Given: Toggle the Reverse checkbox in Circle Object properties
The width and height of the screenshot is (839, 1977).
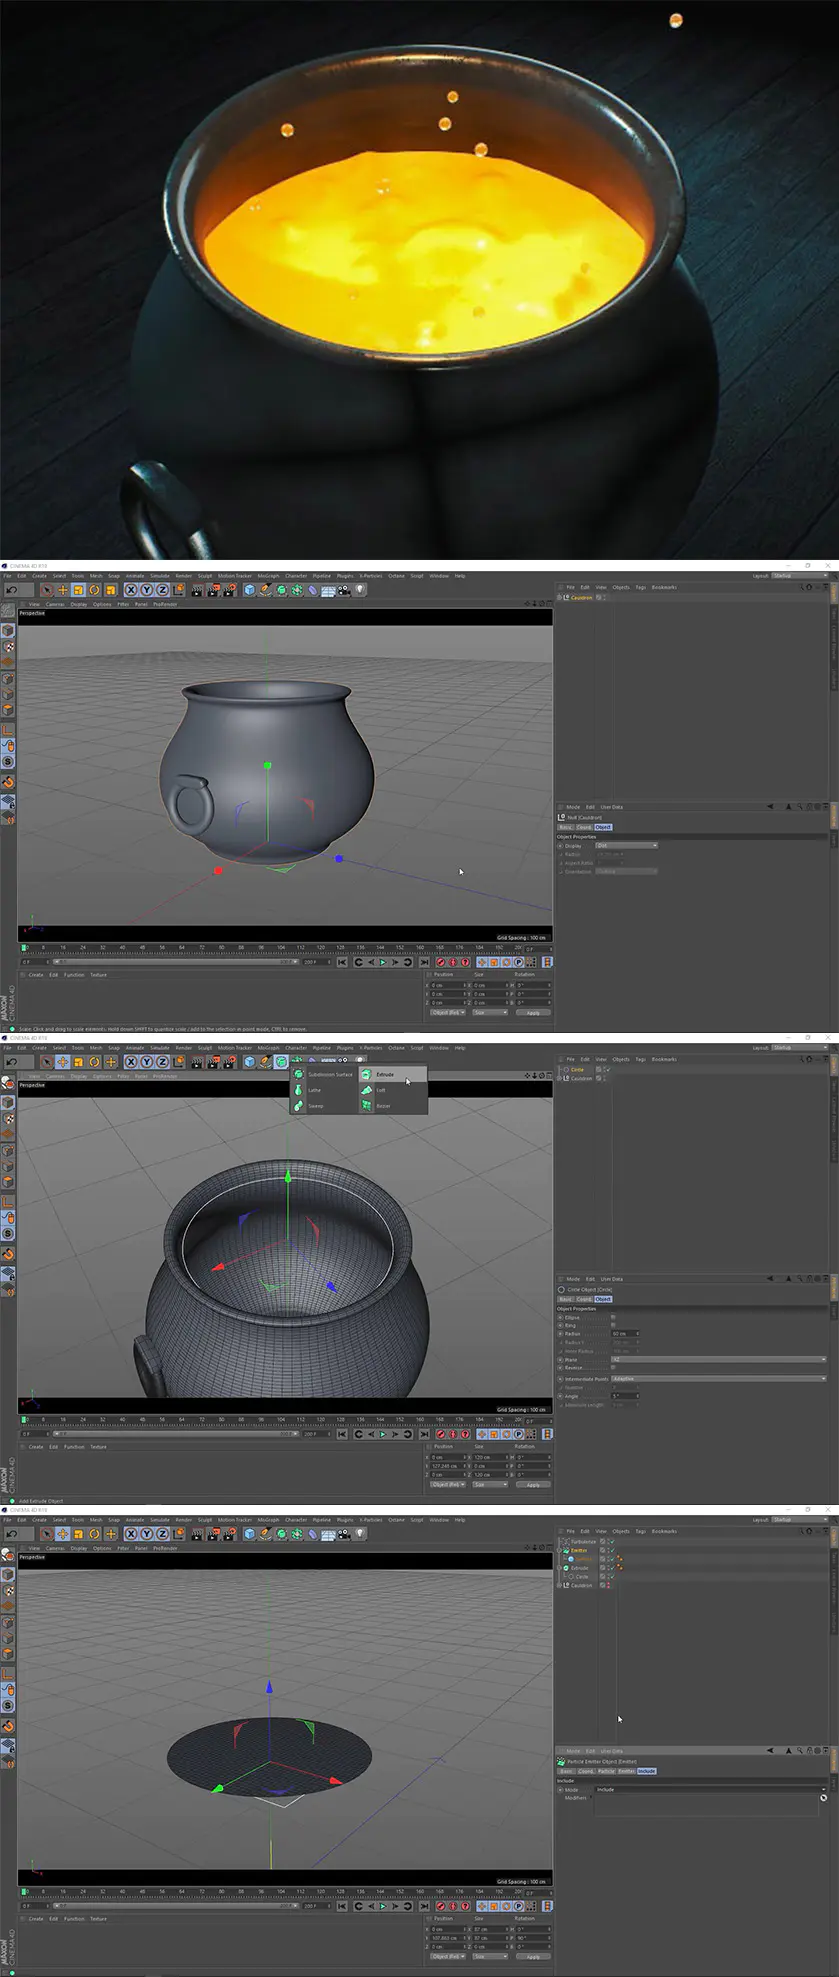Looking at the screenshot, I should (x=613, y=1367).
